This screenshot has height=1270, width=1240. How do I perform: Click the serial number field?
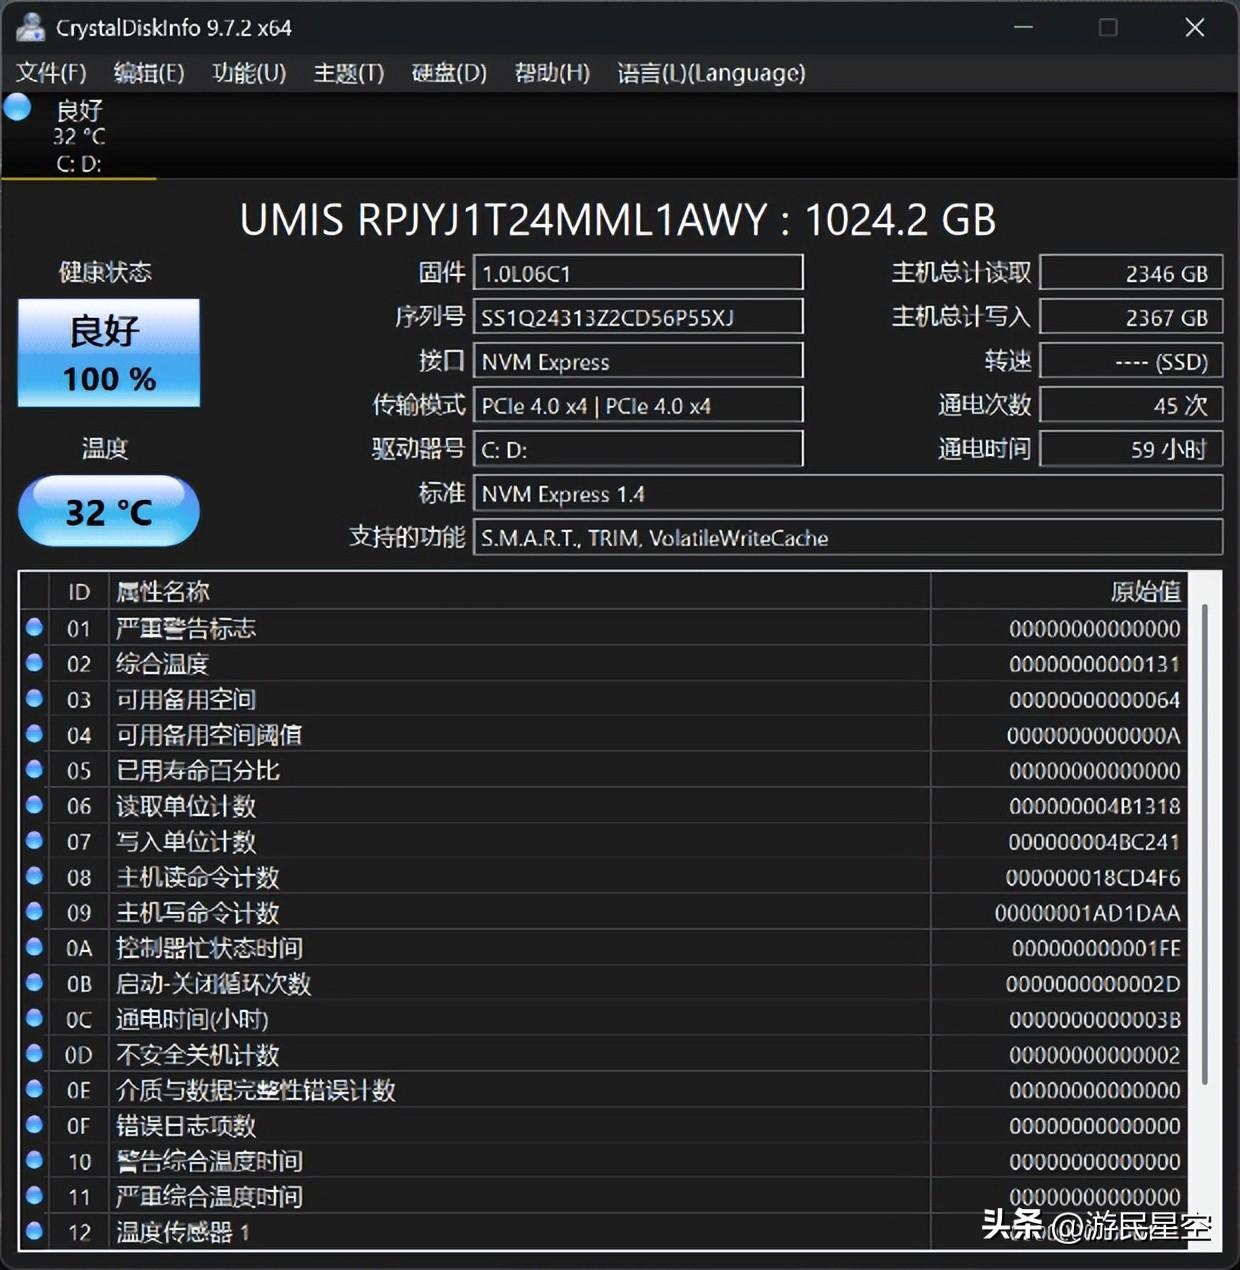(x=637, y=317)
